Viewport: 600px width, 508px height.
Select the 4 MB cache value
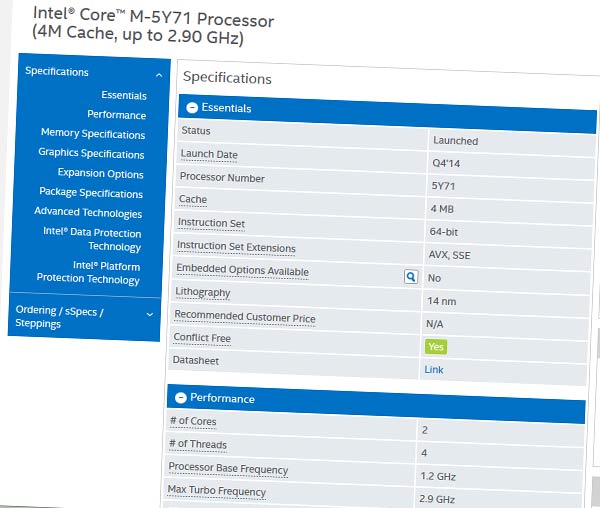(x=442, y=209)
